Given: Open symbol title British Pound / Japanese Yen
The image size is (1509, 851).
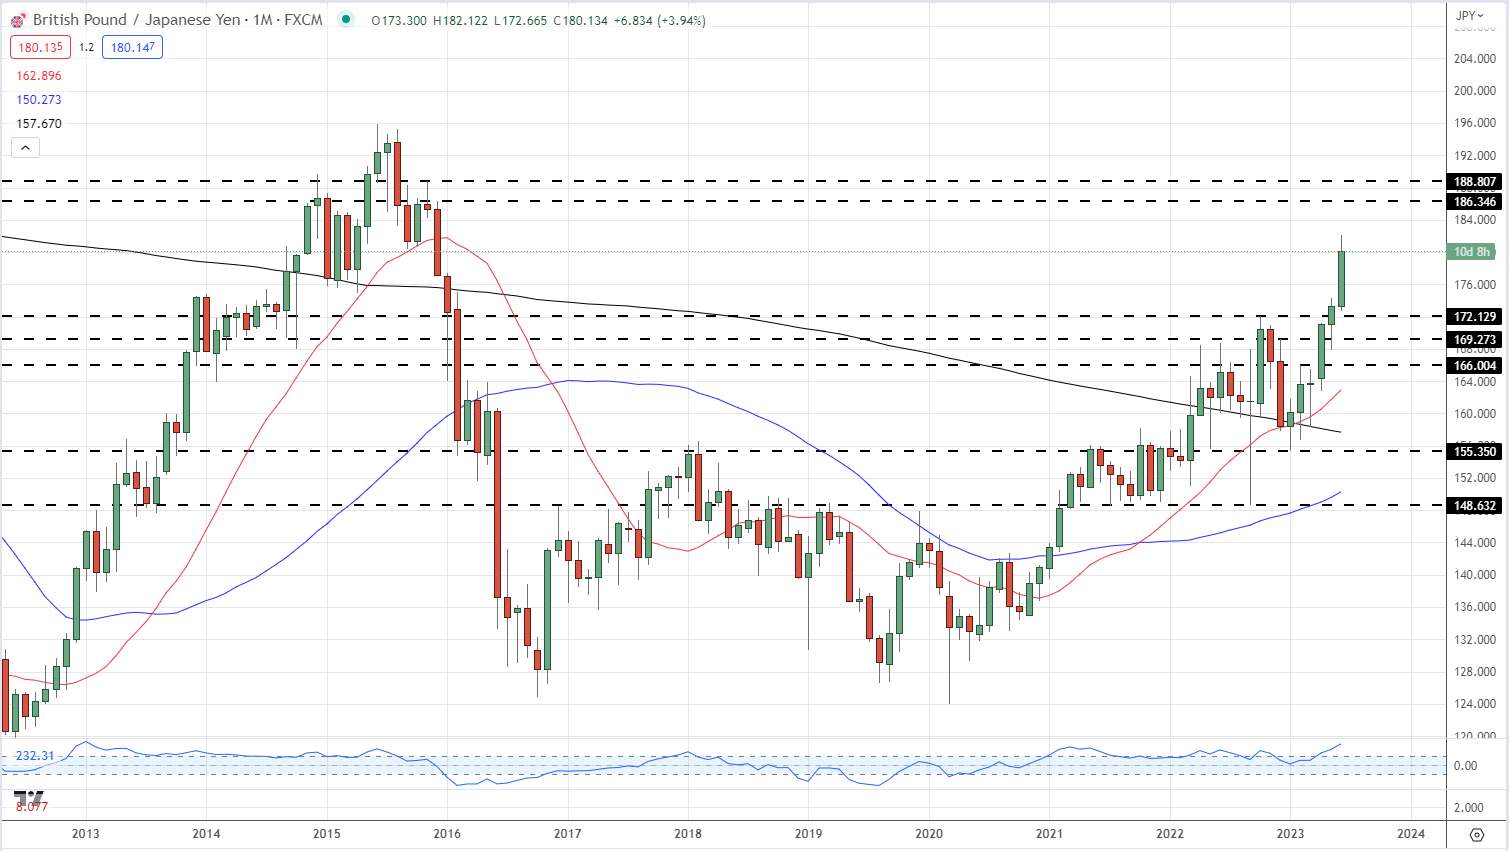Looking at the screenshot, I should (136, 20).
